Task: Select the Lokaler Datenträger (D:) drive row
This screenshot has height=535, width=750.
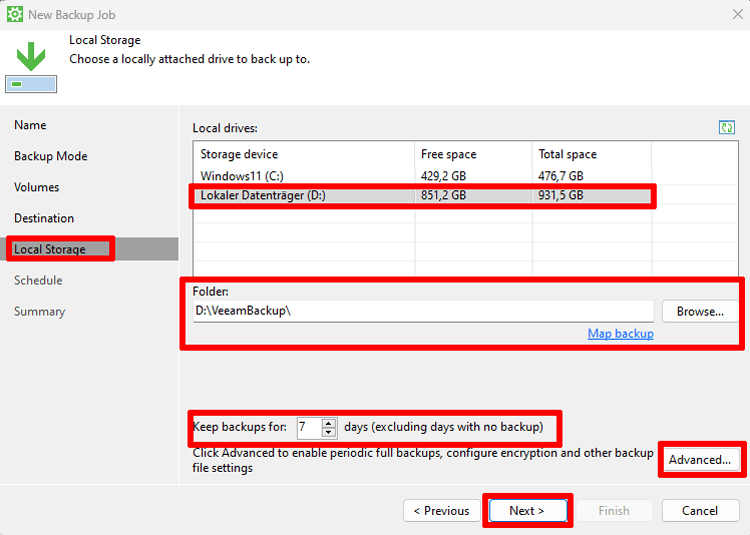Action: click(422, 195)
